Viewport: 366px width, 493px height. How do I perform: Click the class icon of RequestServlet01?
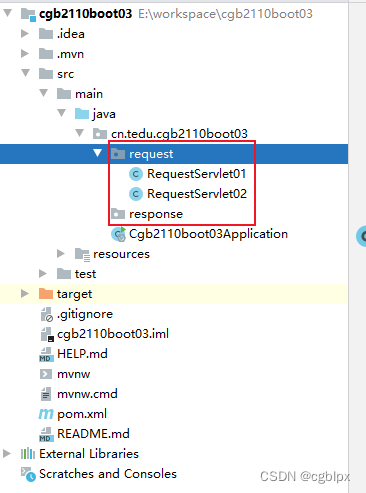pos(136,174)
